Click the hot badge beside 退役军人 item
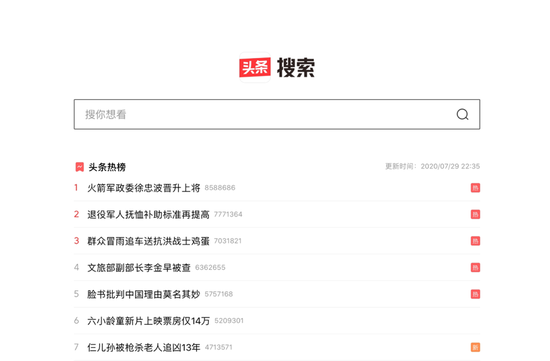 [x=475, y=214]
